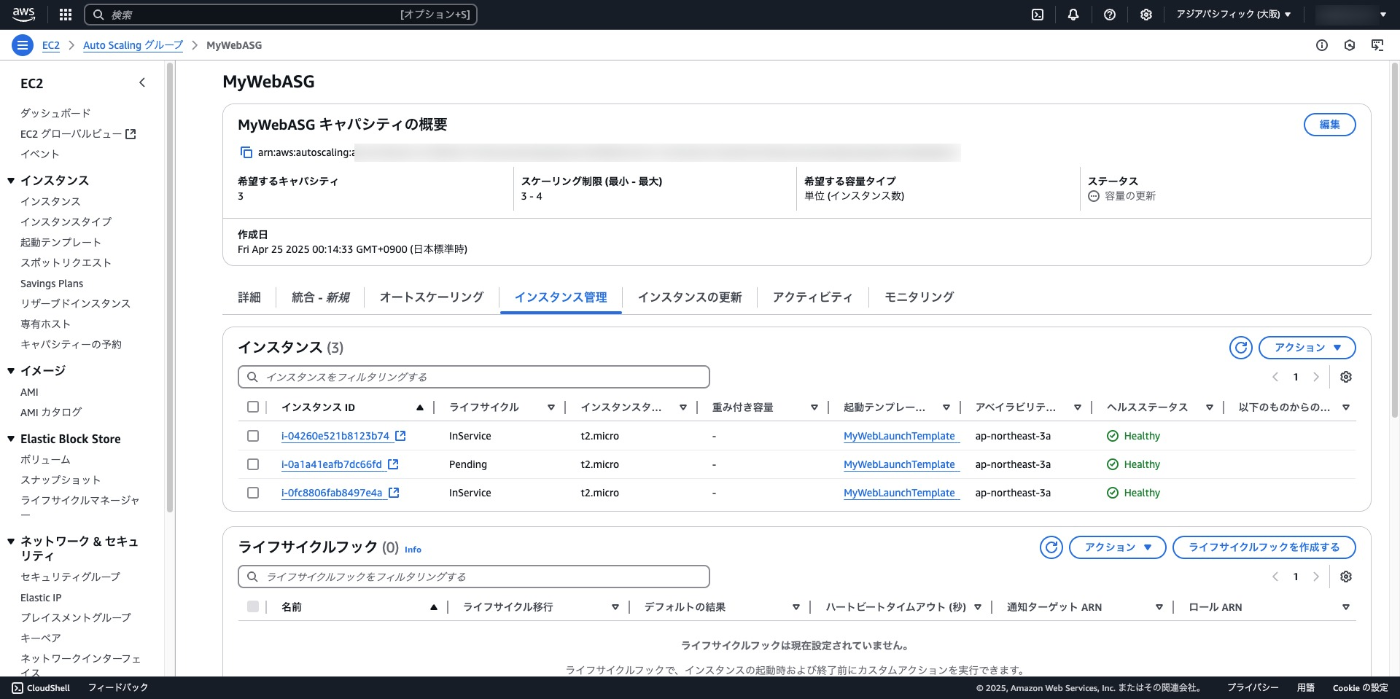Go to Auto Scaling グループ breadcrumb
The width and height of the screenshot is (1400, 699).
point(133,45)
